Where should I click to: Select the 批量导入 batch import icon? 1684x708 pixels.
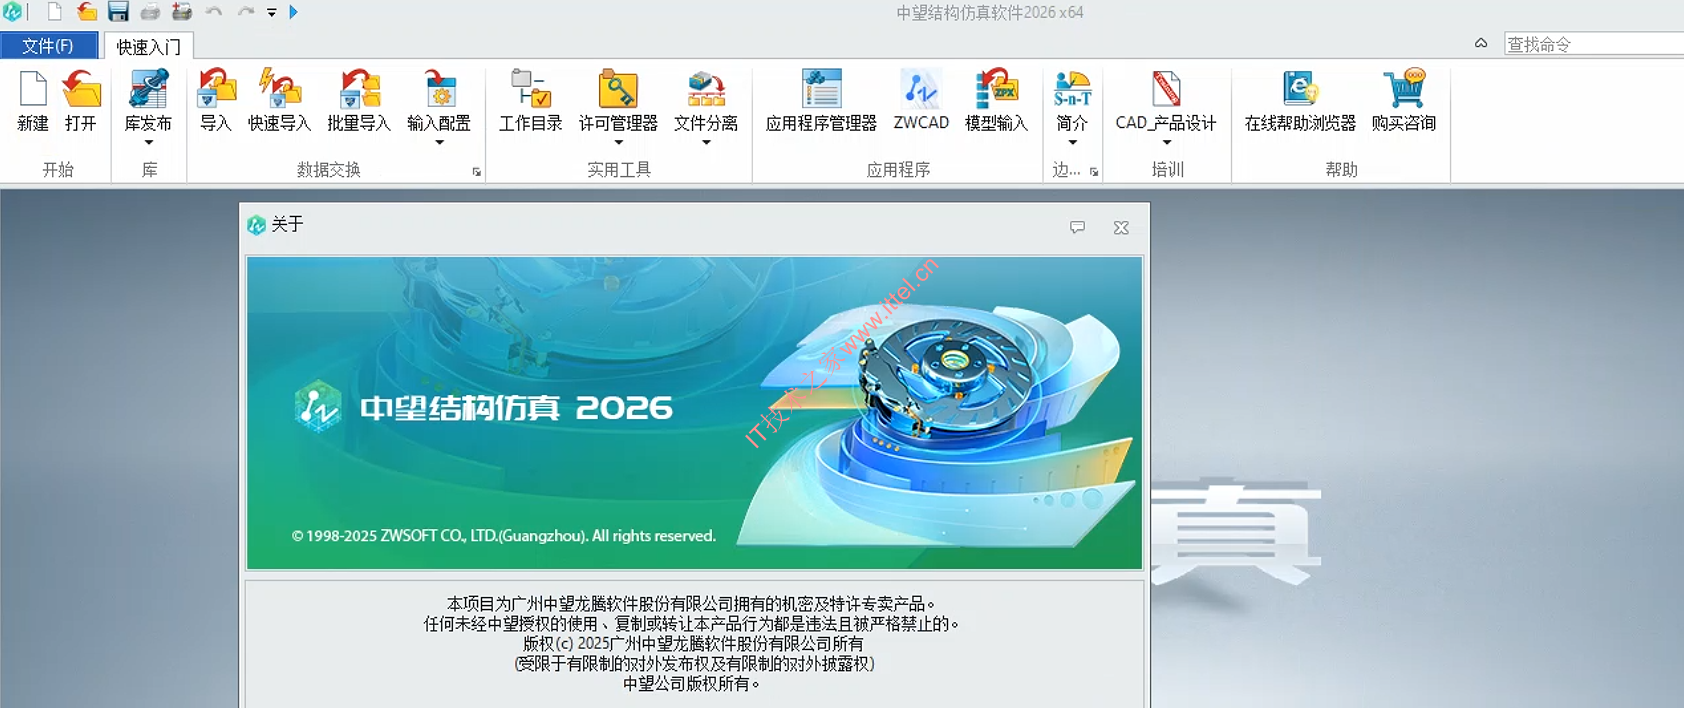(x=358, y=90)
